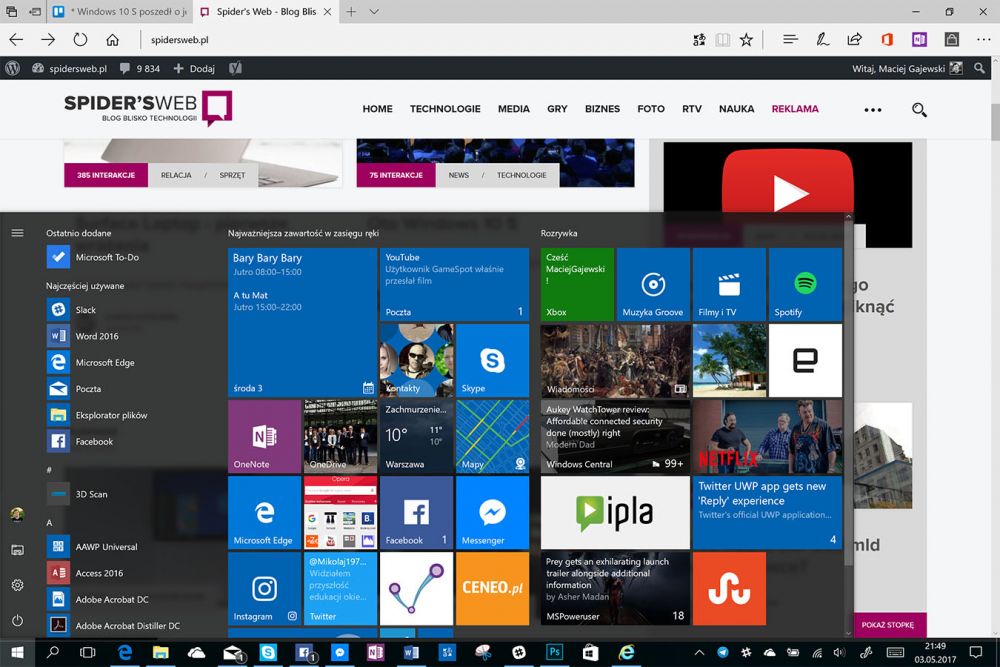Open Windows Start button
This screenshot has height=667, width=1000.
click(x=17, y=652)
